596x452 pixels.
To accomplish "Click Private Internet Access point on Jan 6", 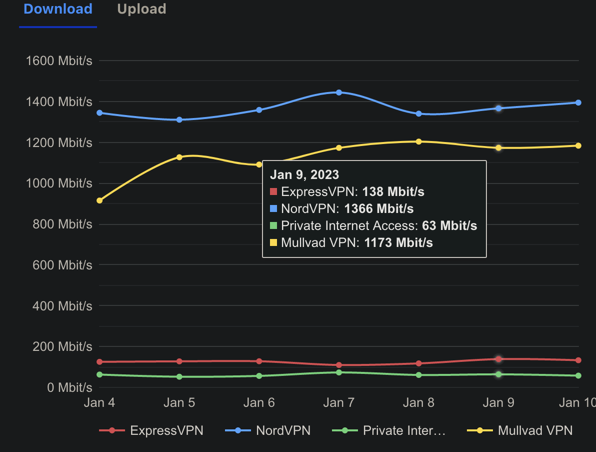I will (259, 376).
